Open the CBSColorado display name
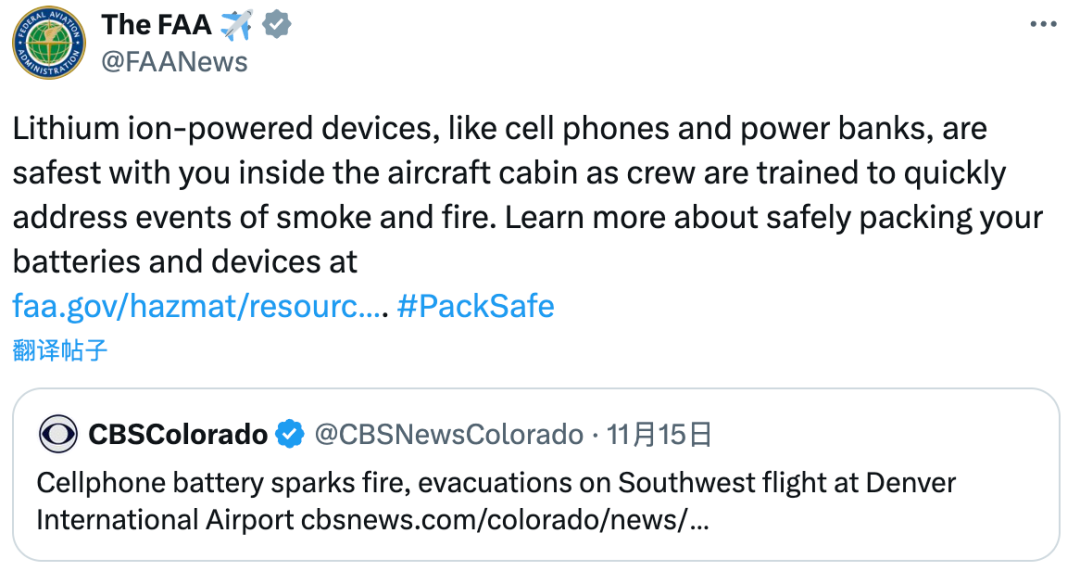The height and width of the screenshot is (584, 1080). (178, 435)
